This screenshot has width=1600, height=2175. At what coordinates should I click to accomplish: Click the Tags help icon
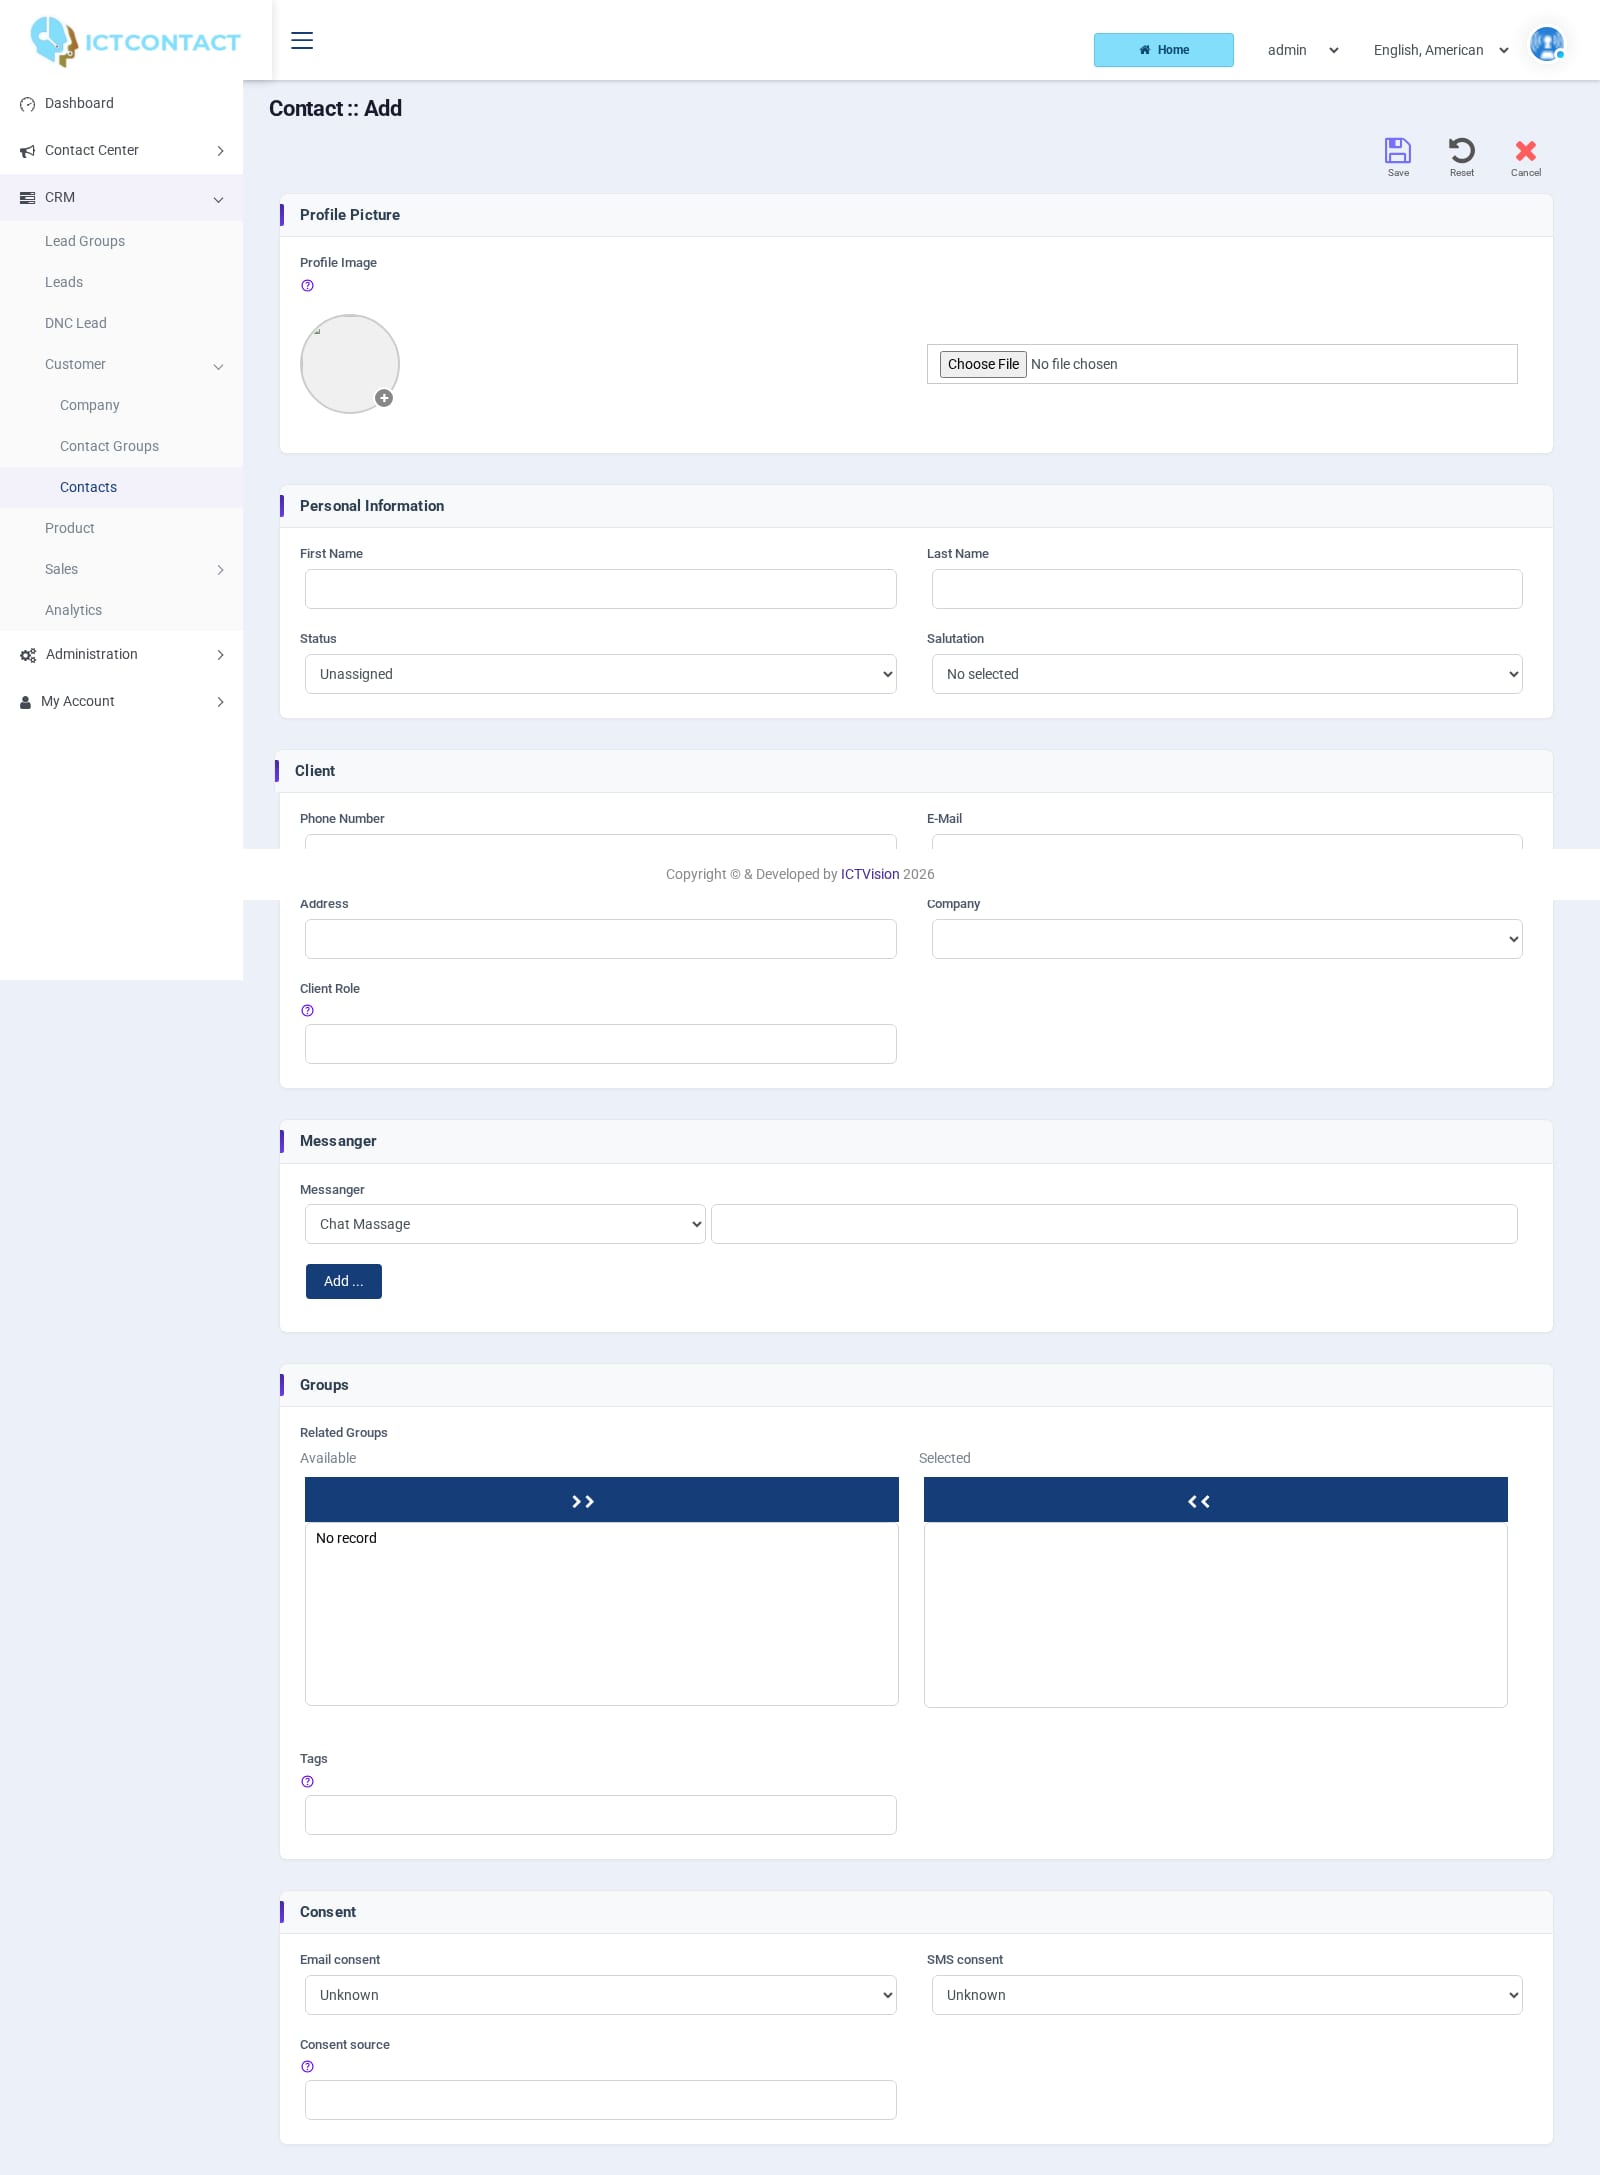(307, 1782)
